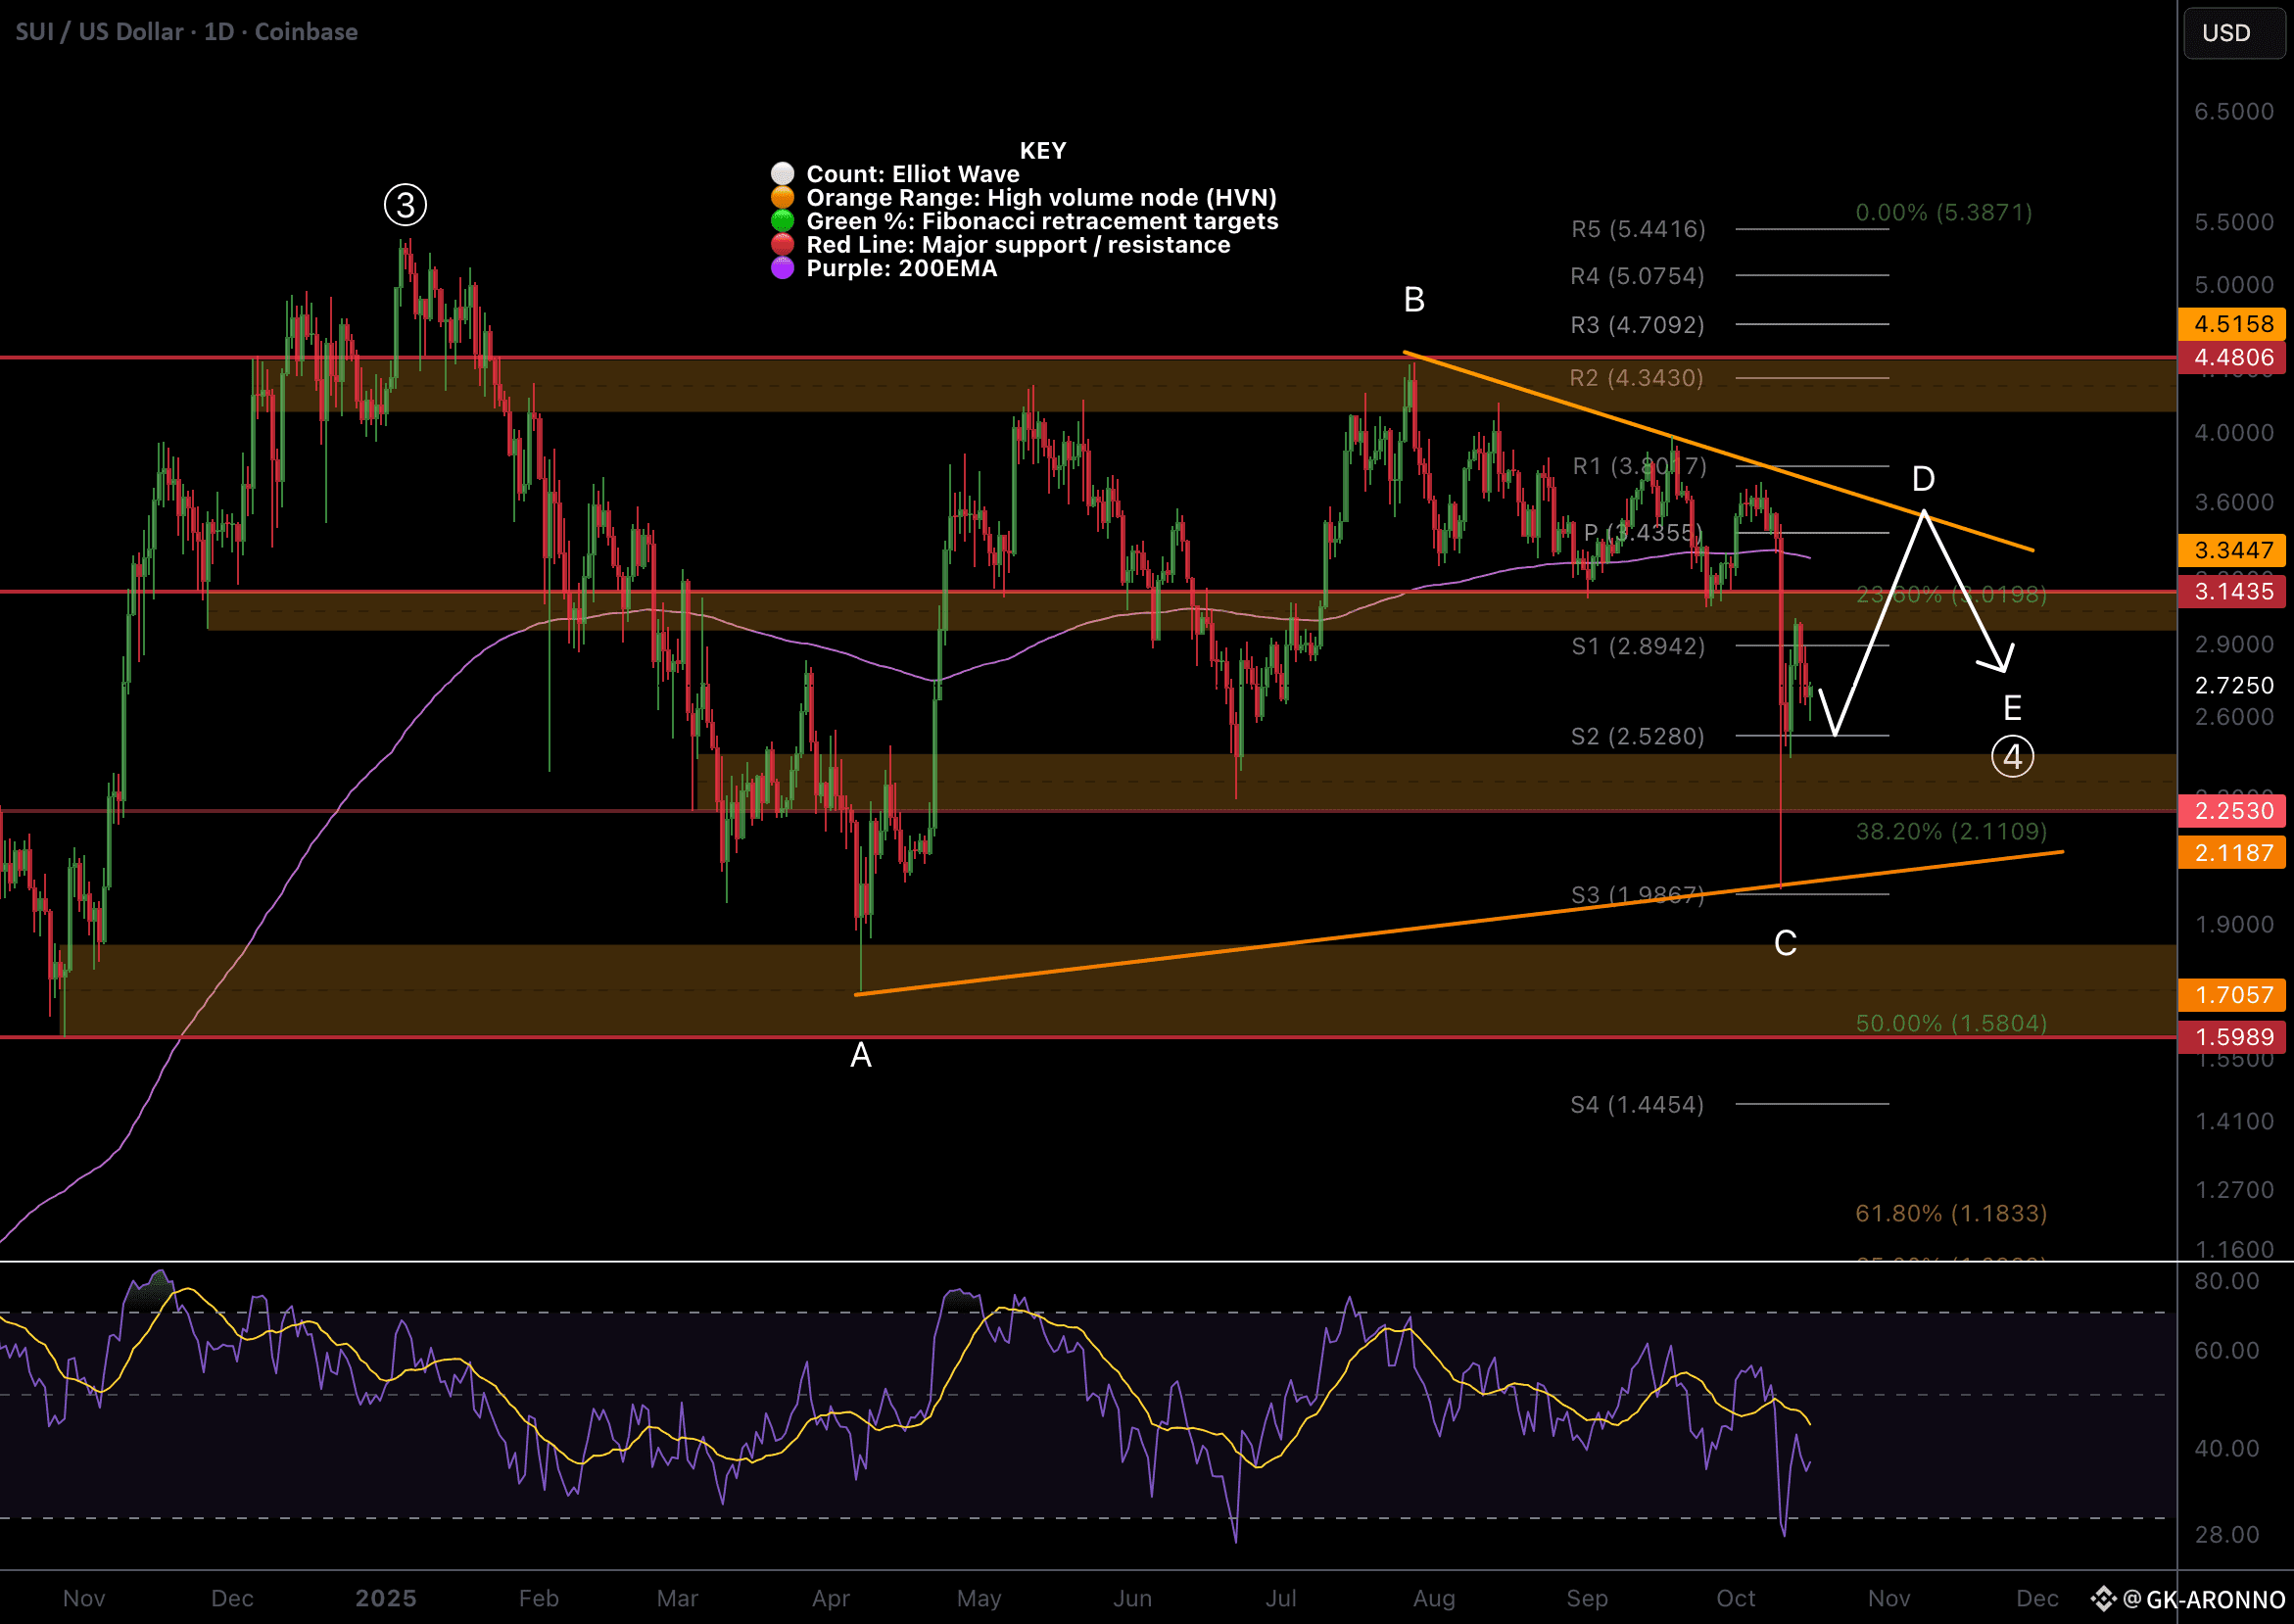The image size is (2294, 1624).
Task: Click the red 4.4806 price label
Action: click(x=2232, y=358)
